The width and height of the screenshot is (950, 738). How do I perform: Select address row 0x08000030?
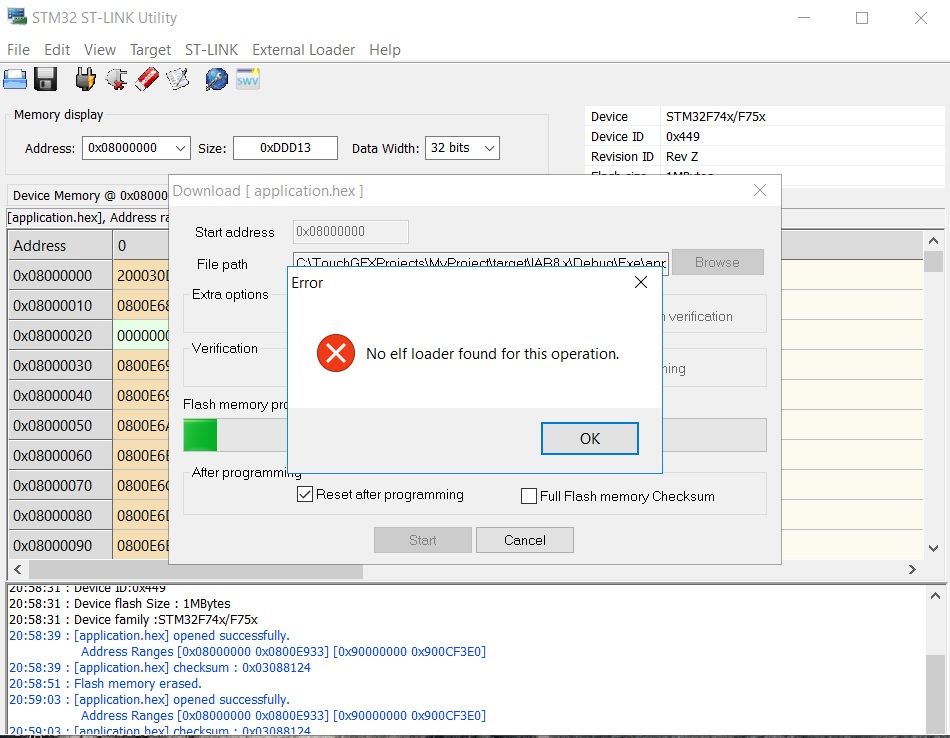[60, 366]
